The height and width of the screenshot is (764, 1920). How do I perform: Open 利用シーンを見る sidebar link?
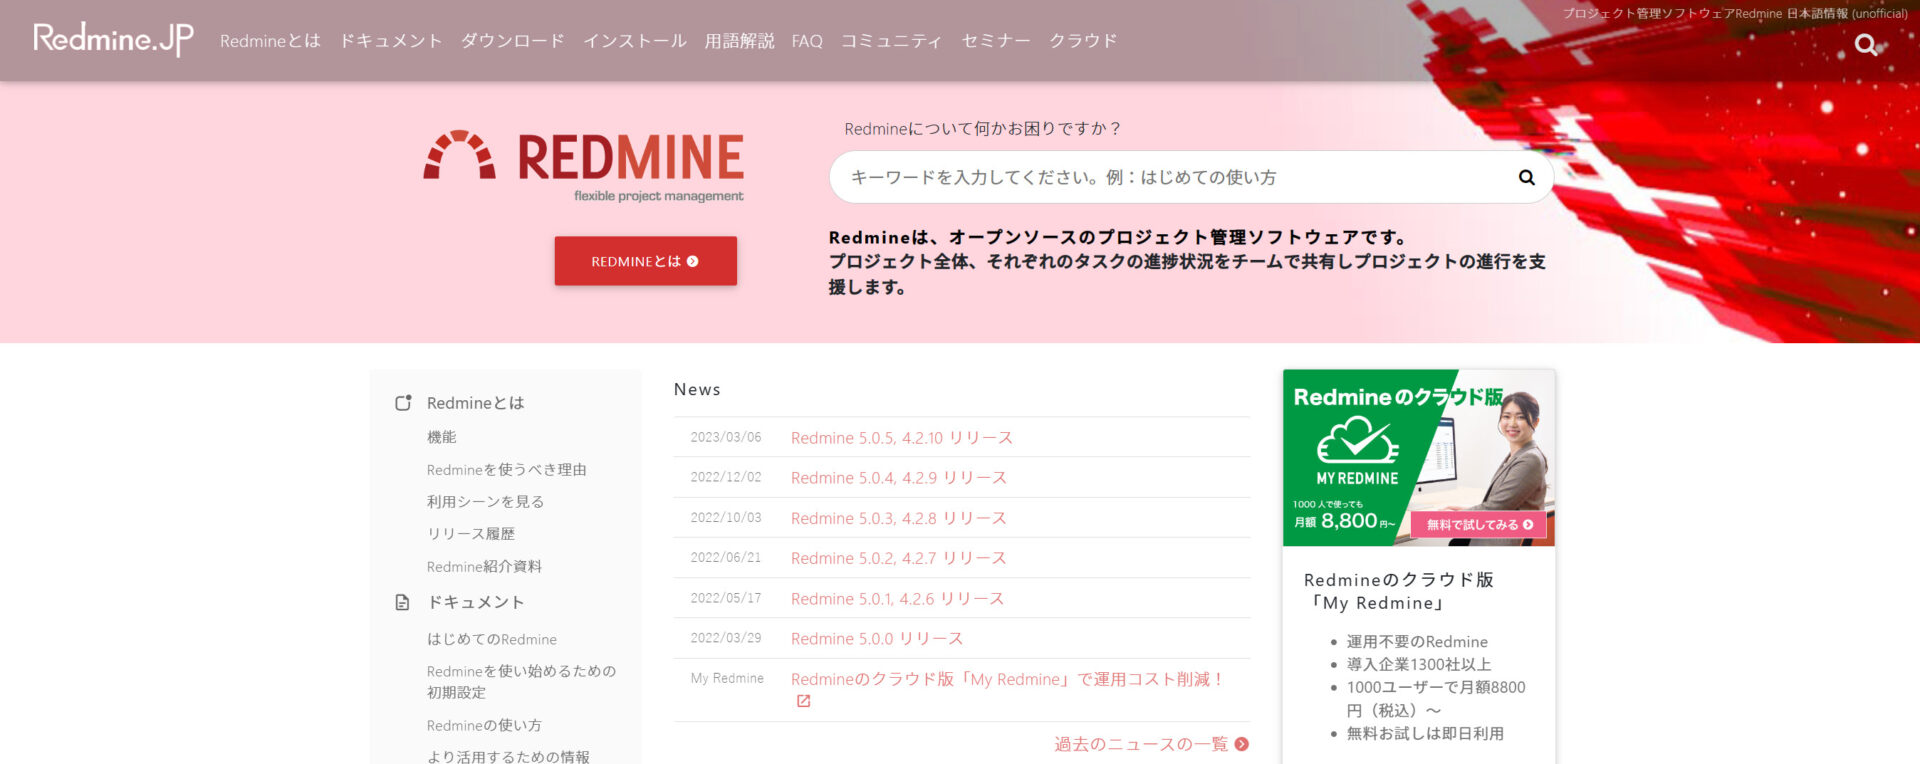click(x=485, y=502)
